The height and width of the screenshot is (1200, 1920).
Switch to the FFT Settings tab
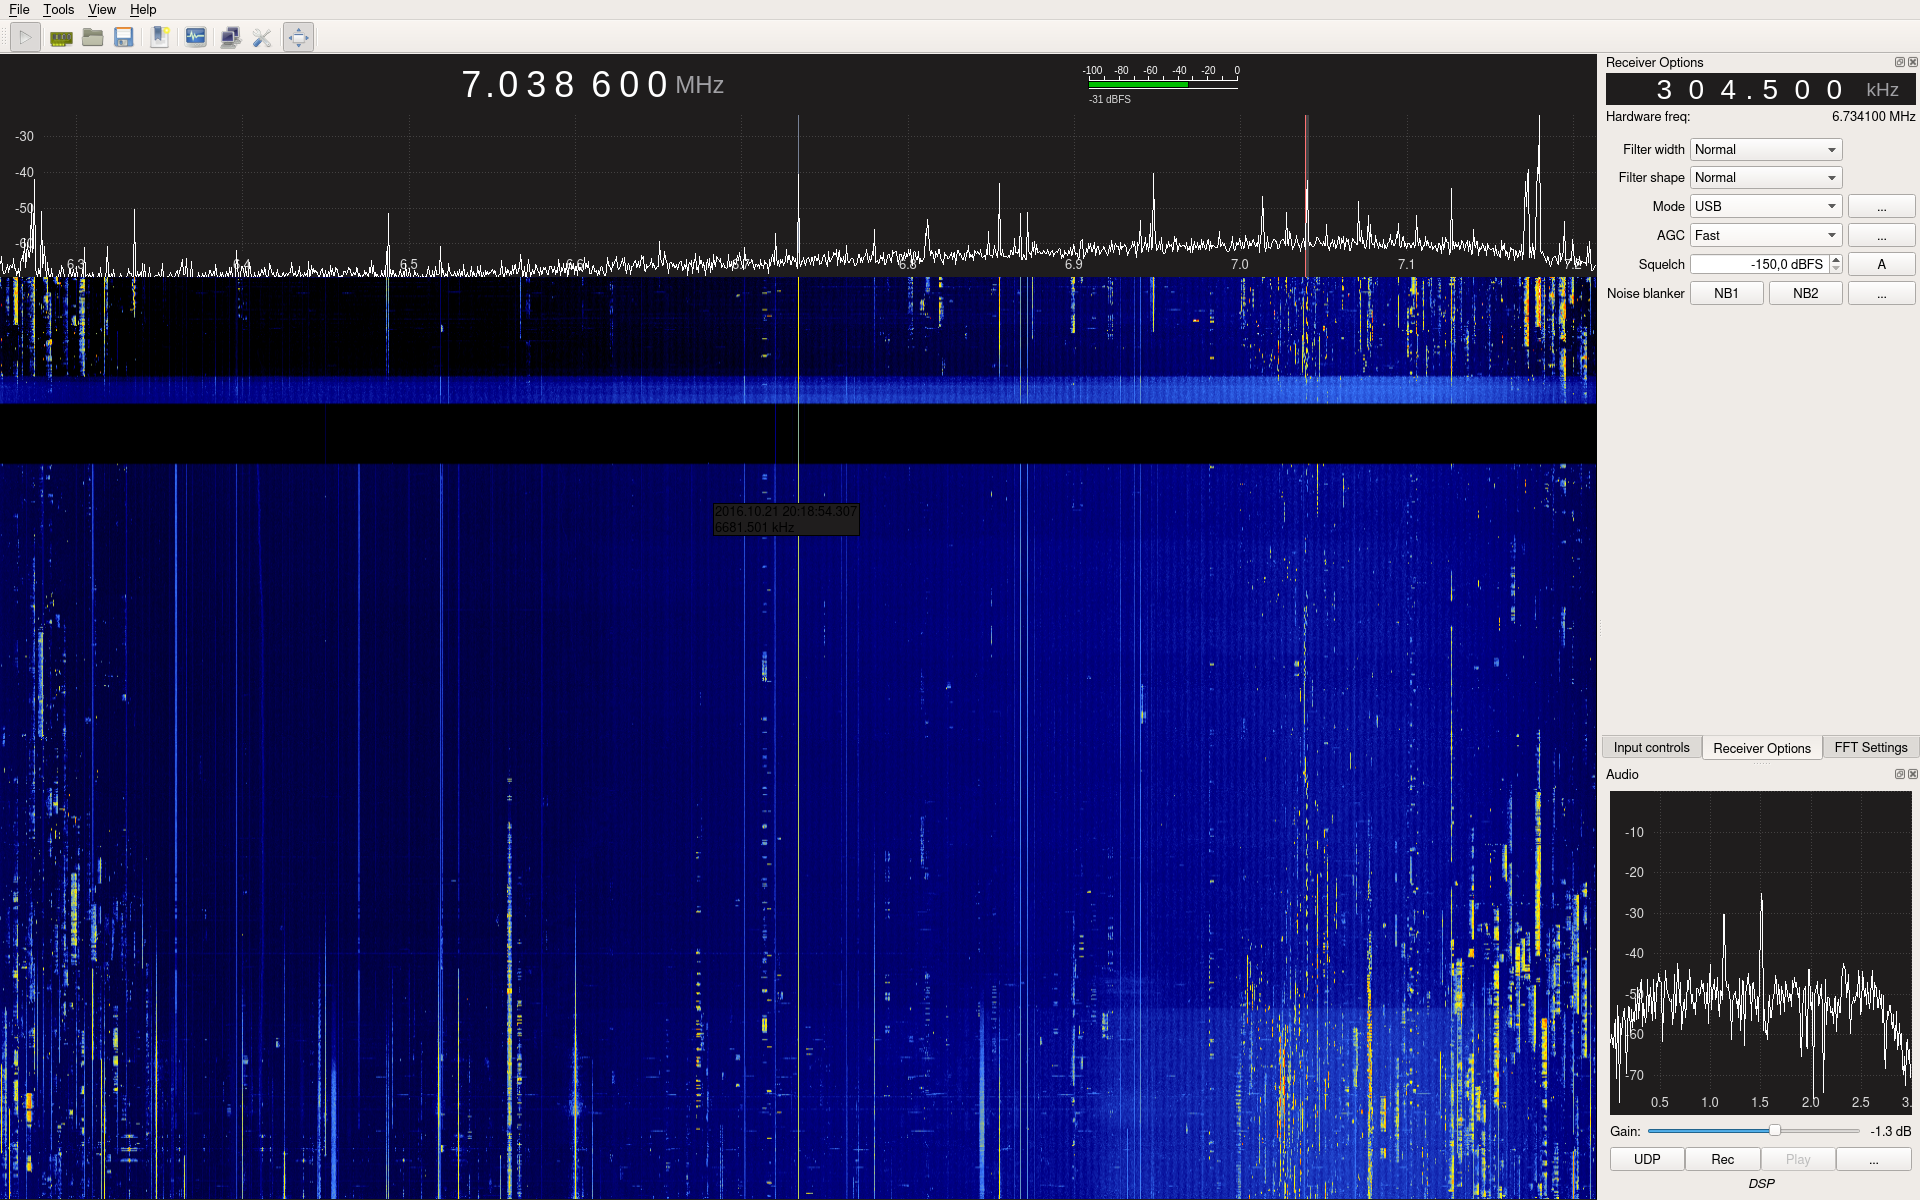tap(1870, 748)
